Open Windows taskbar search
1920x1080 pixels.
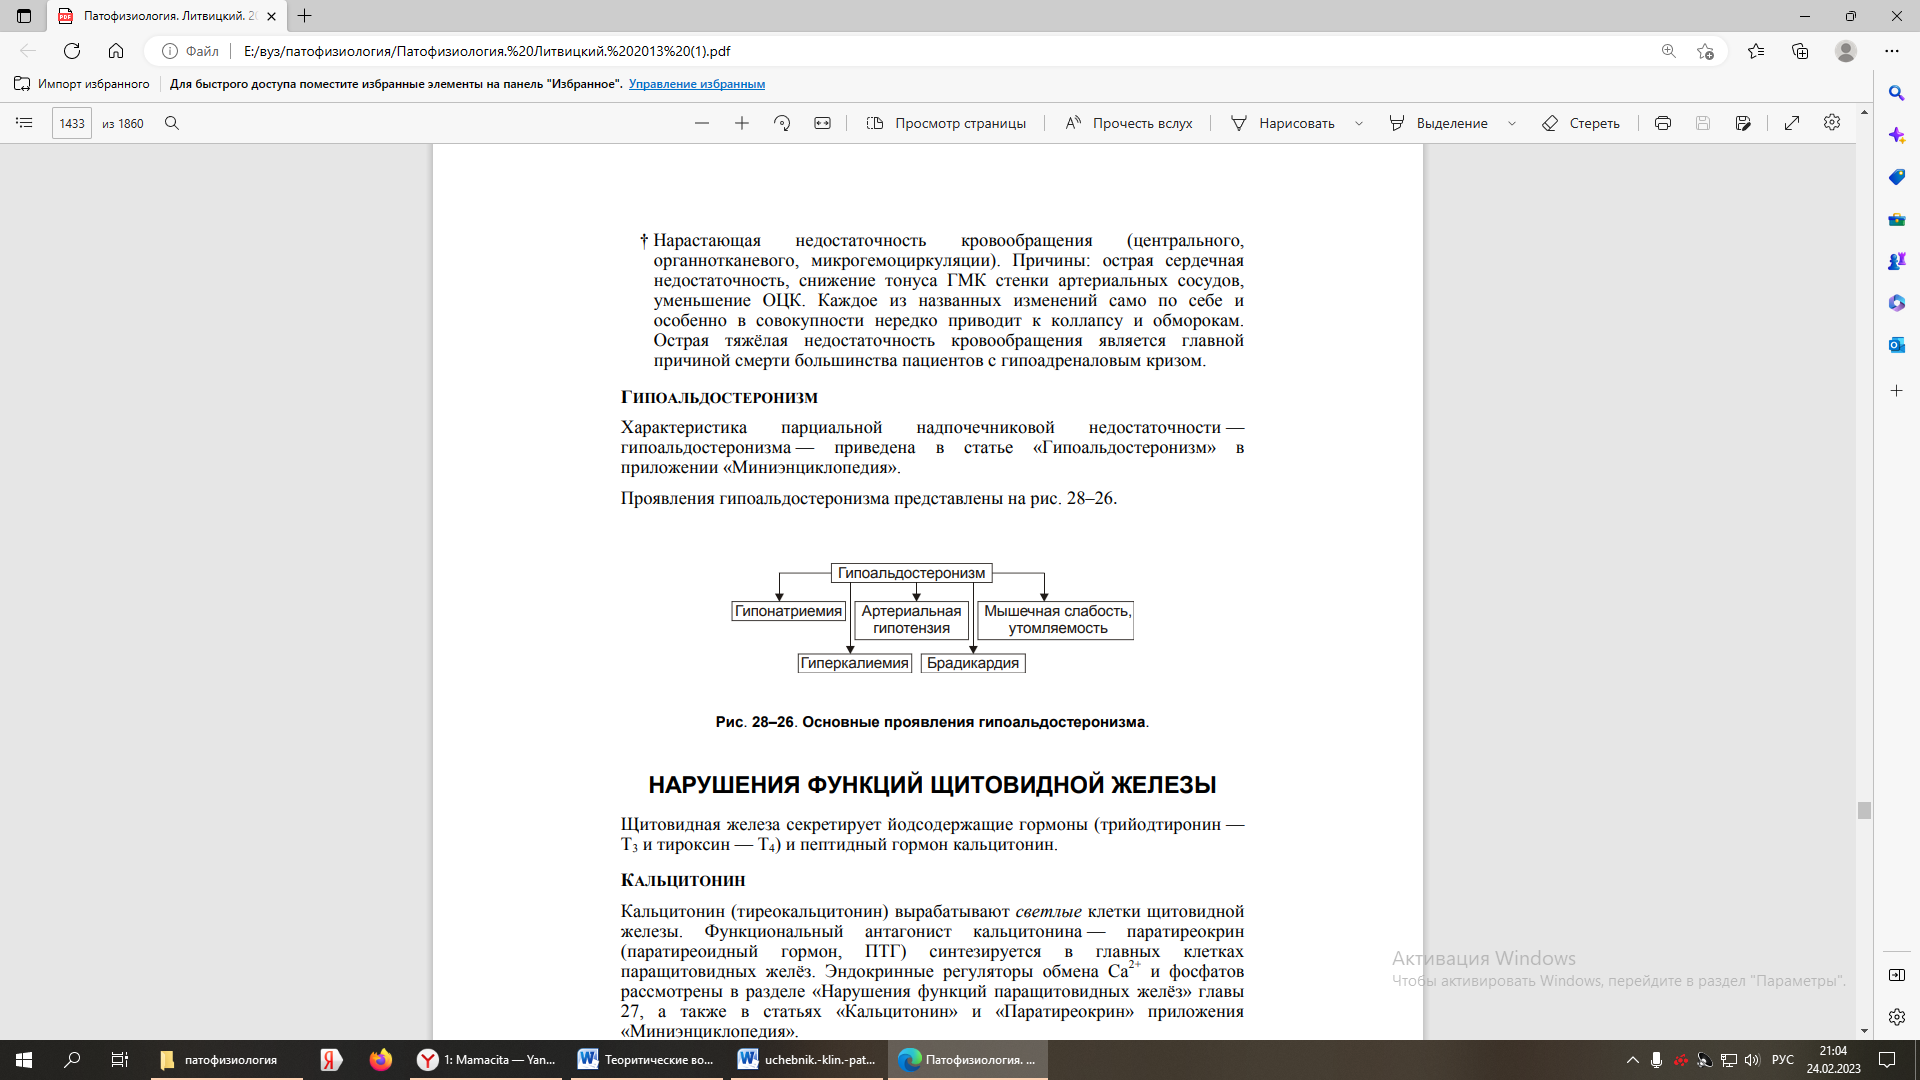[x=72, y=1060]
